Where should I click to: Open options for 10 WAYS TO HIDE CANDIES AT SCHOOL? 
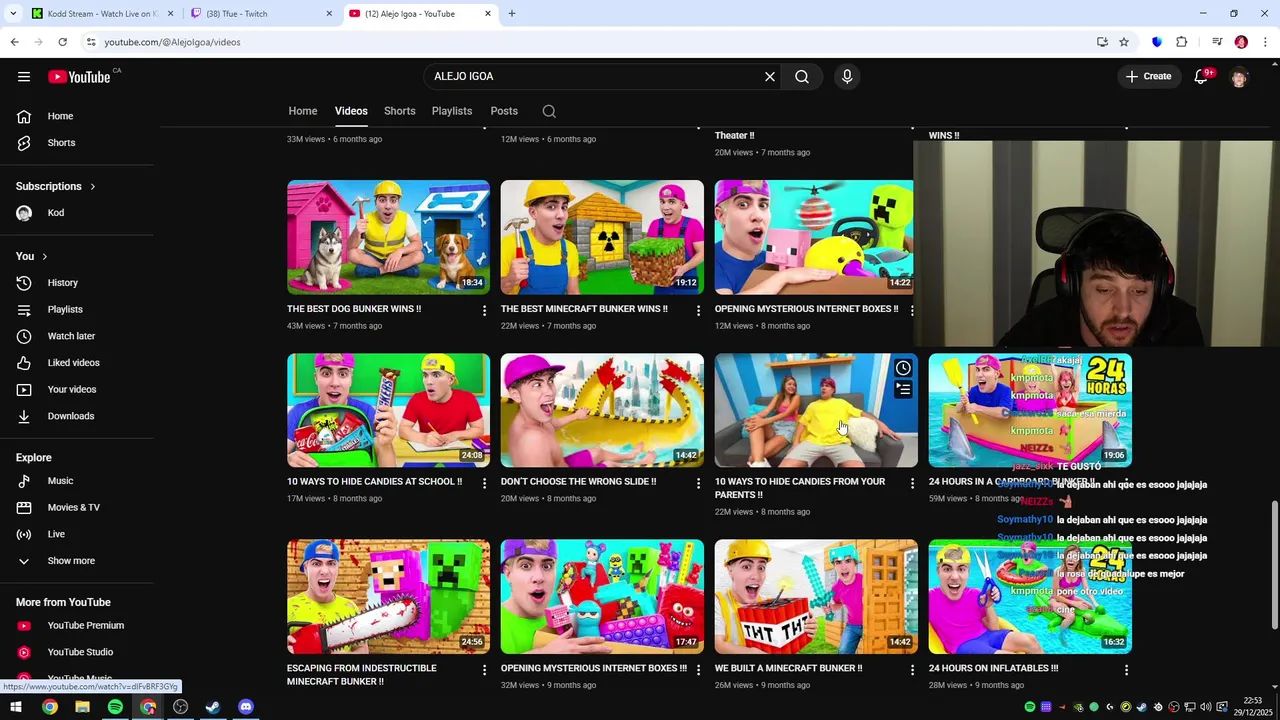(x=485, y=484)
